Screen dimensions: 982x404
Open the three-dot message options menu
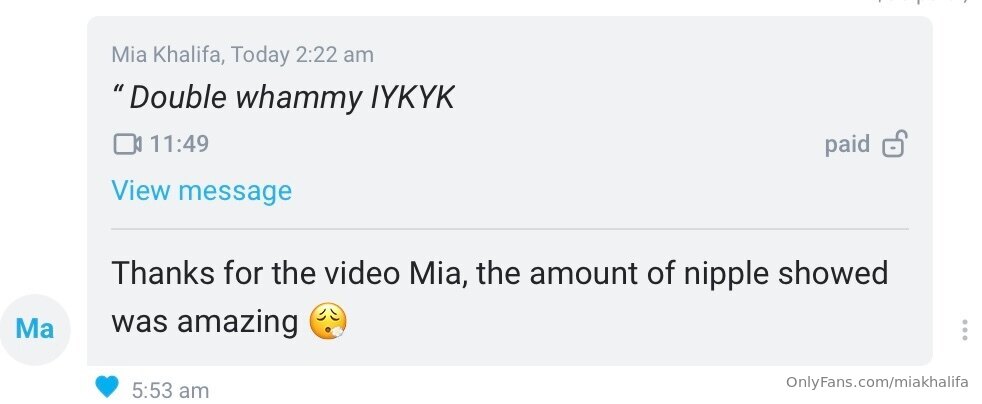pyautogui.click(x=964, y=330)
